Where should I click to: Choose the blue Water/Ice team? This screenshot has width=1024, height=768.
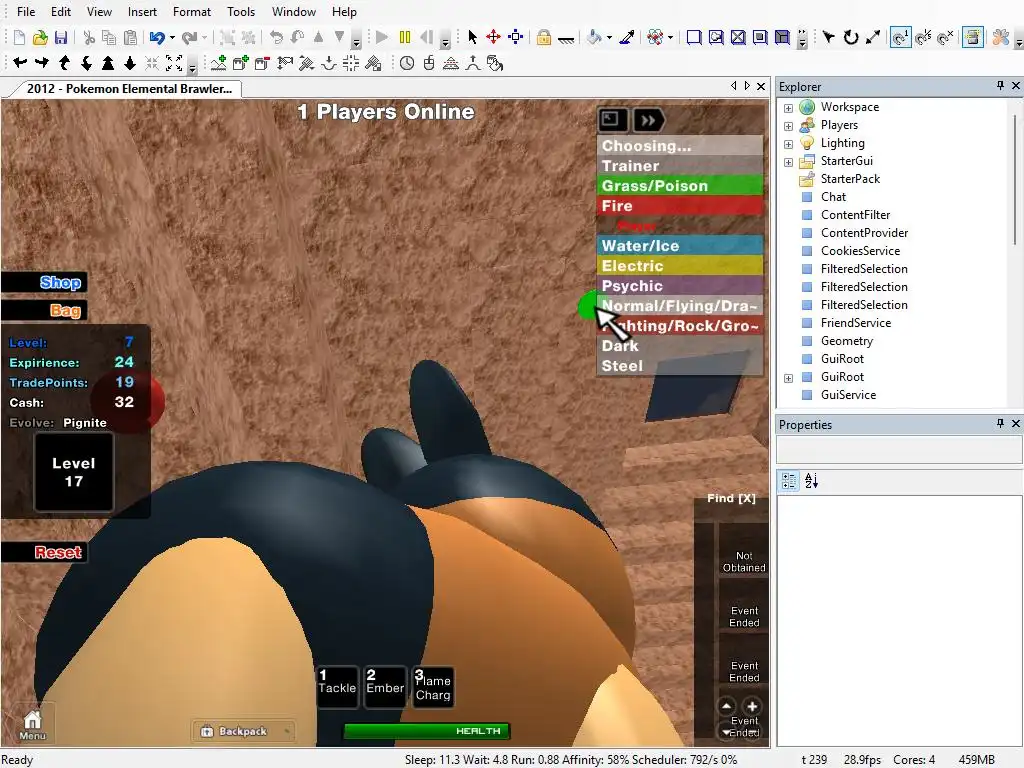(x=680, y=246)
